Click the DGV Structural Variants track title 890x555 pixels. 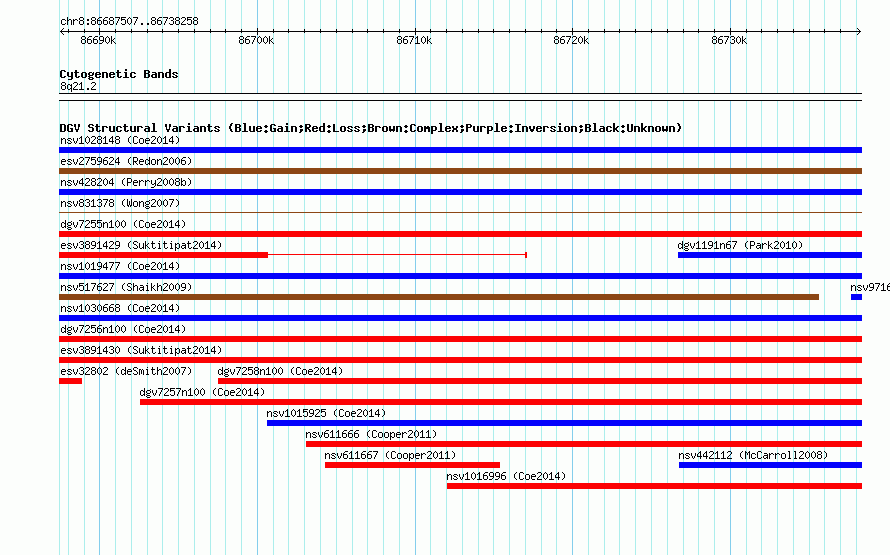tap(371, 128)
